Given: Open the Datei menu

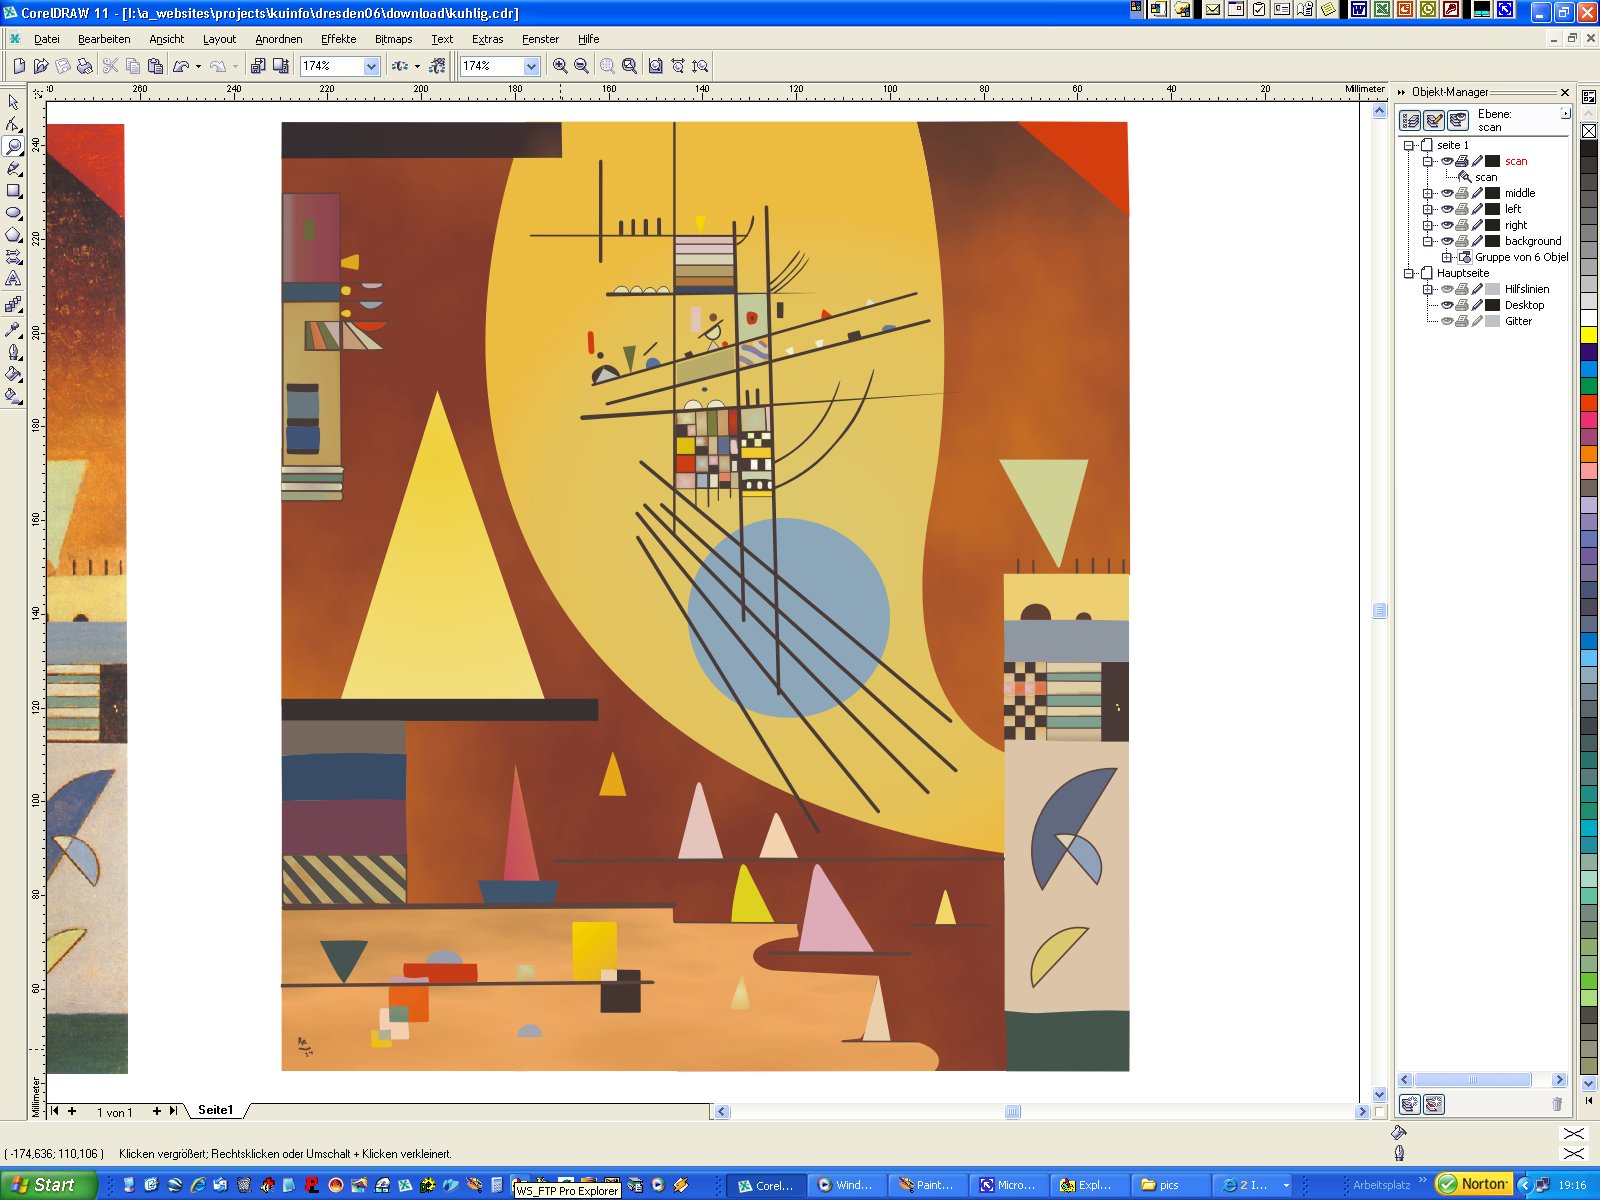Looking at the screenshot, I should click(x=47, y=39).
